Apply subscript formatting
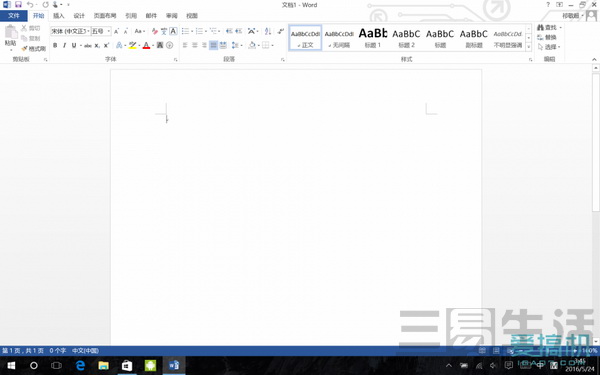 click(x=97, y=46)
